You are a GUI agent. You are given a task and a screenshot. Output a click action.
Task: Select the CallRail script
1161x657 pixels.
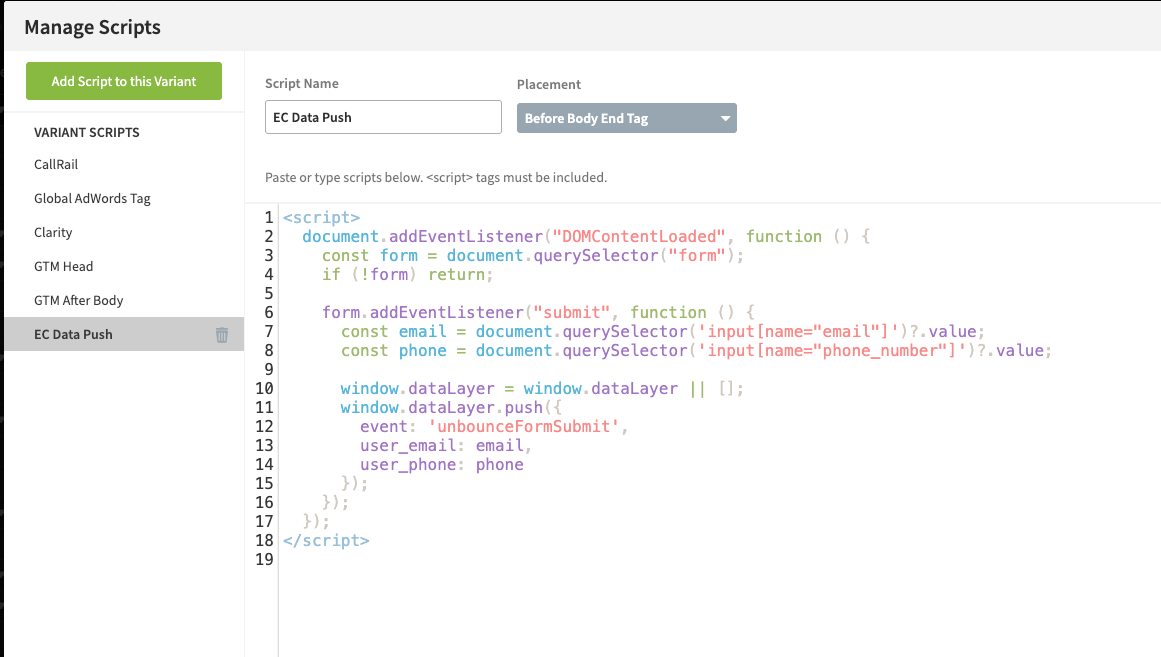point(56,164)
